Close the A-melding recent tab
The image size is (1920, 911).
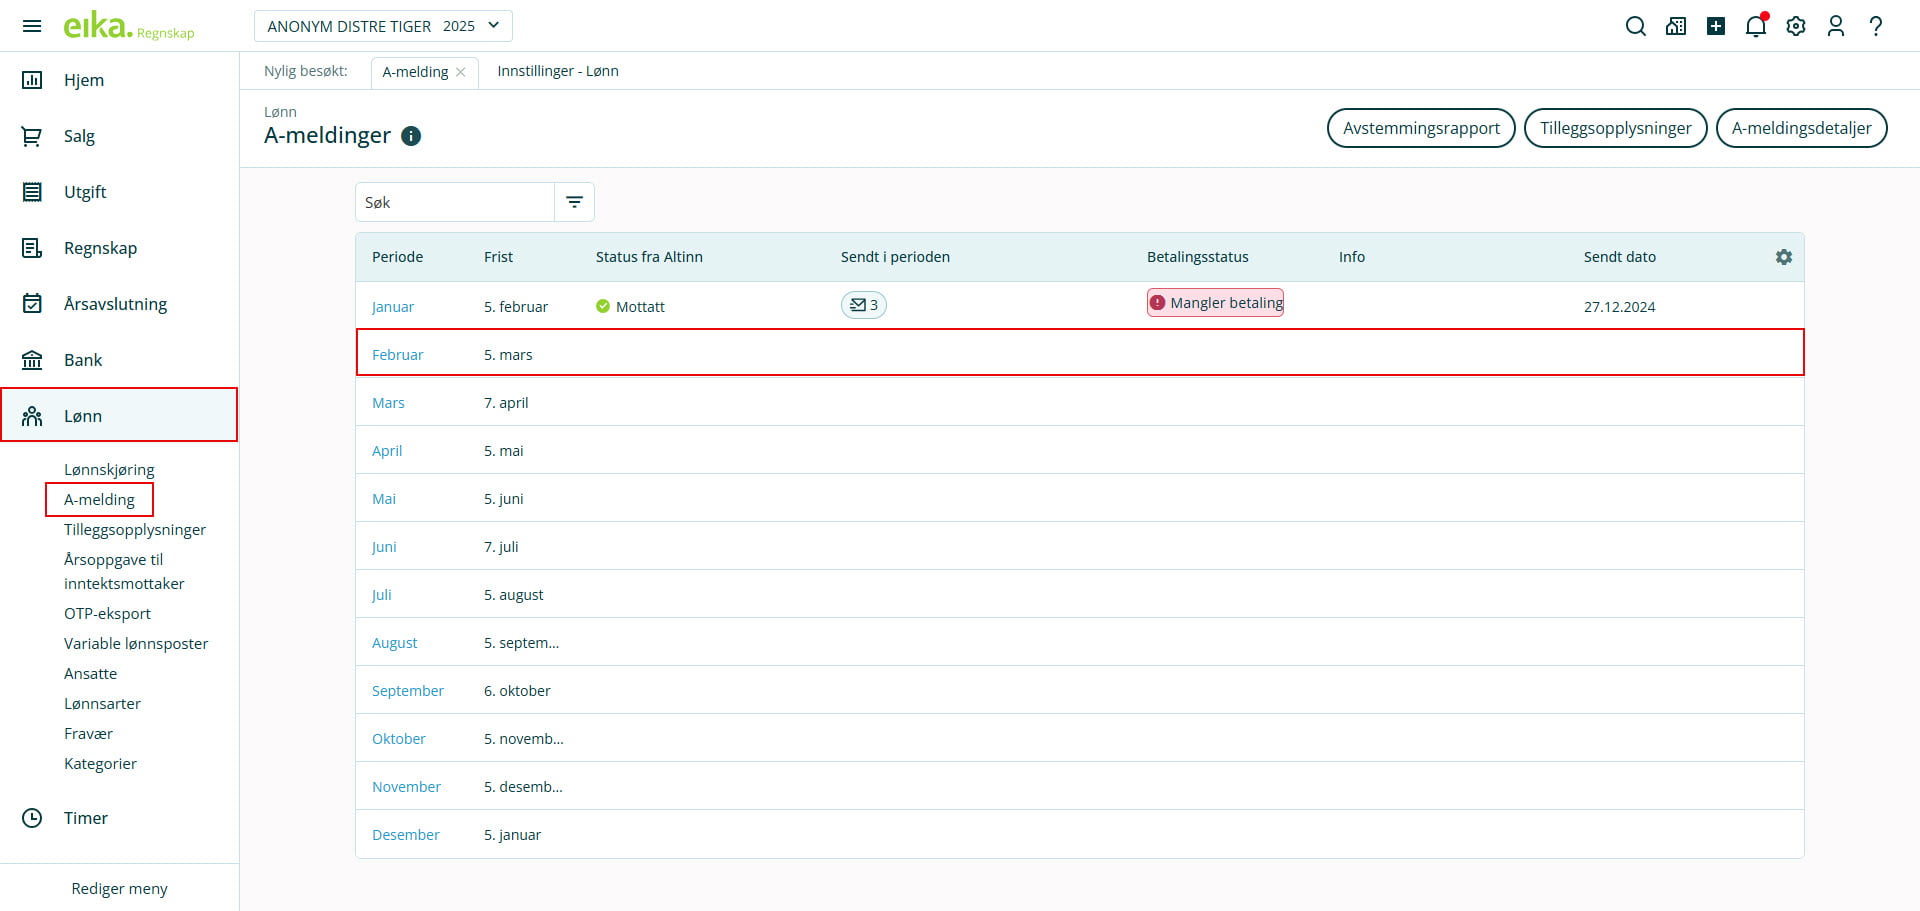(461, 72)
